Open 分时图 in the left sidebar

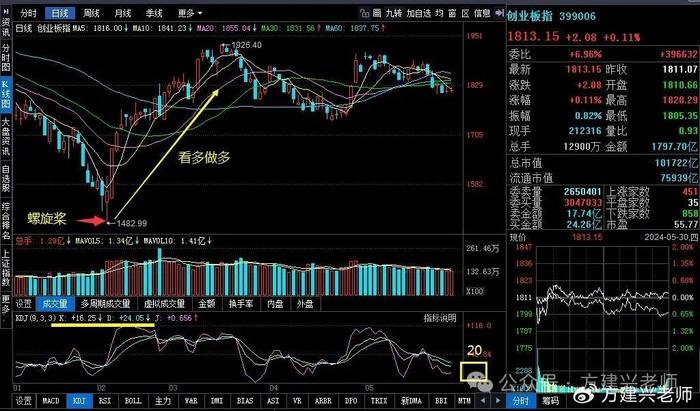pyautogui.click(x=6, y=57)
